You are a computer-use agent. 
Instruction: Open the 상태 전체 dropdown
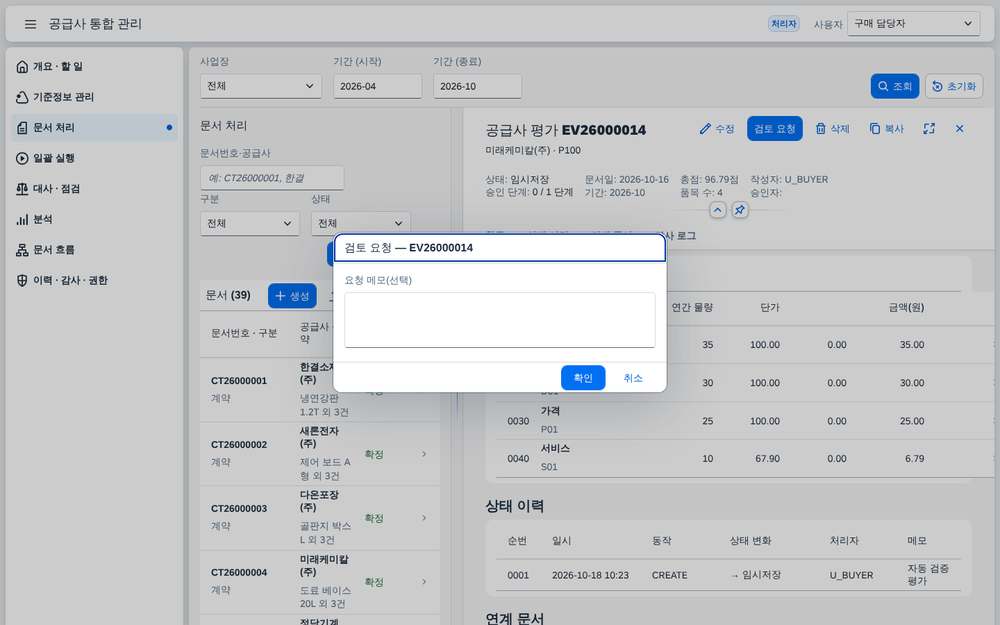pos(361,224)
